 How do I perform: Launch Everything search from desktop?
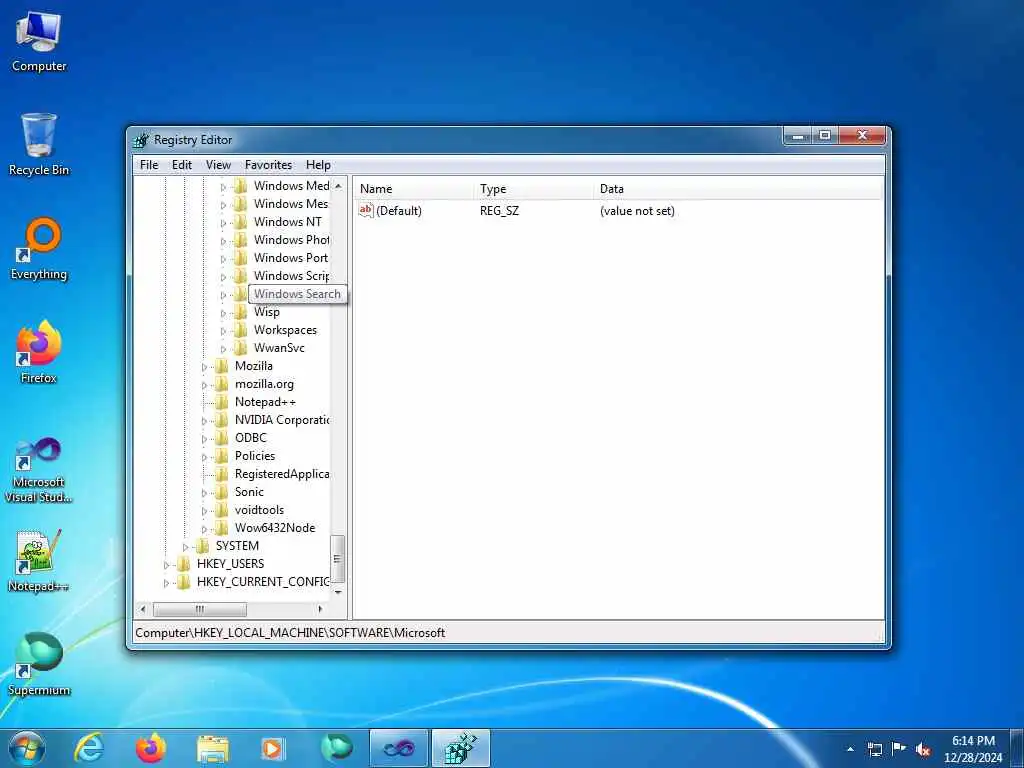(x=39, y=249)
